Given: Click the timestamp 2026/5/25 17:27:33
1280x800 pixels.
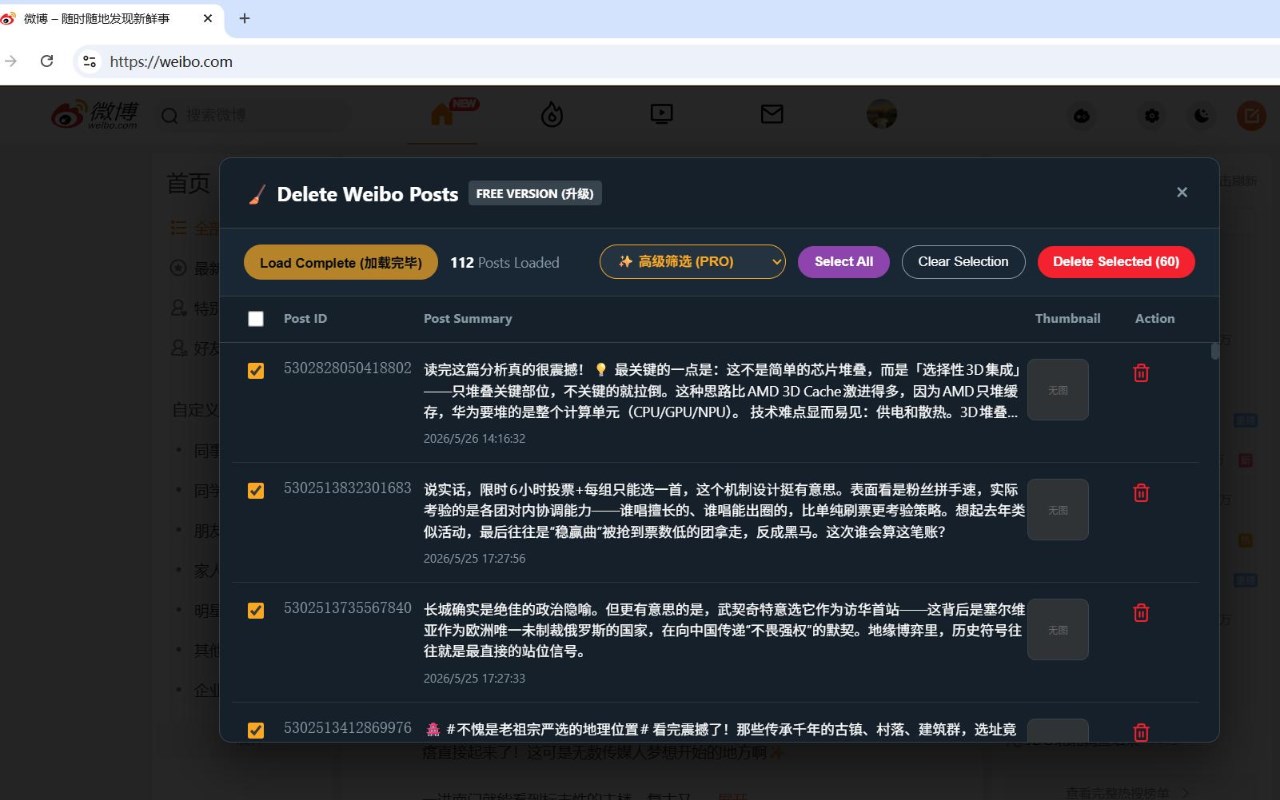Looking at the screenshot, I should [475, 679].
